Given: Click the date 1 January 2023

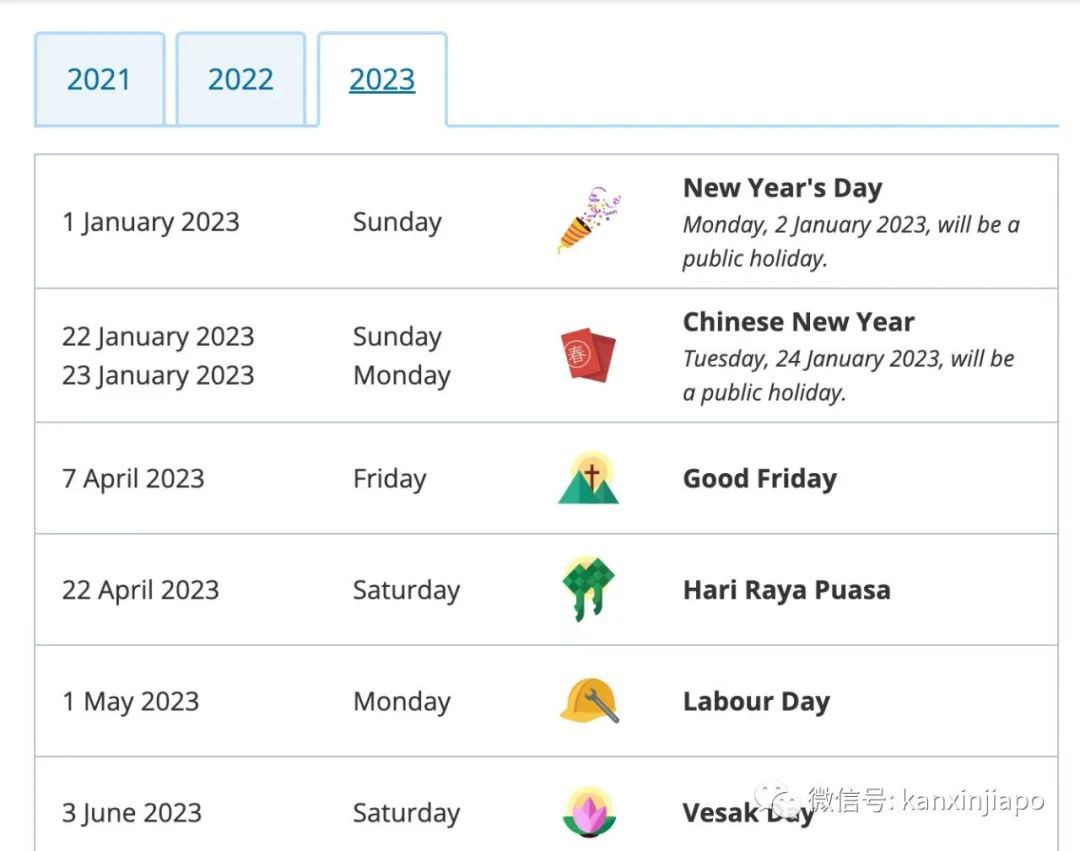Looking at the screenshot, I should pyautogui.click(x=150, y=222).
